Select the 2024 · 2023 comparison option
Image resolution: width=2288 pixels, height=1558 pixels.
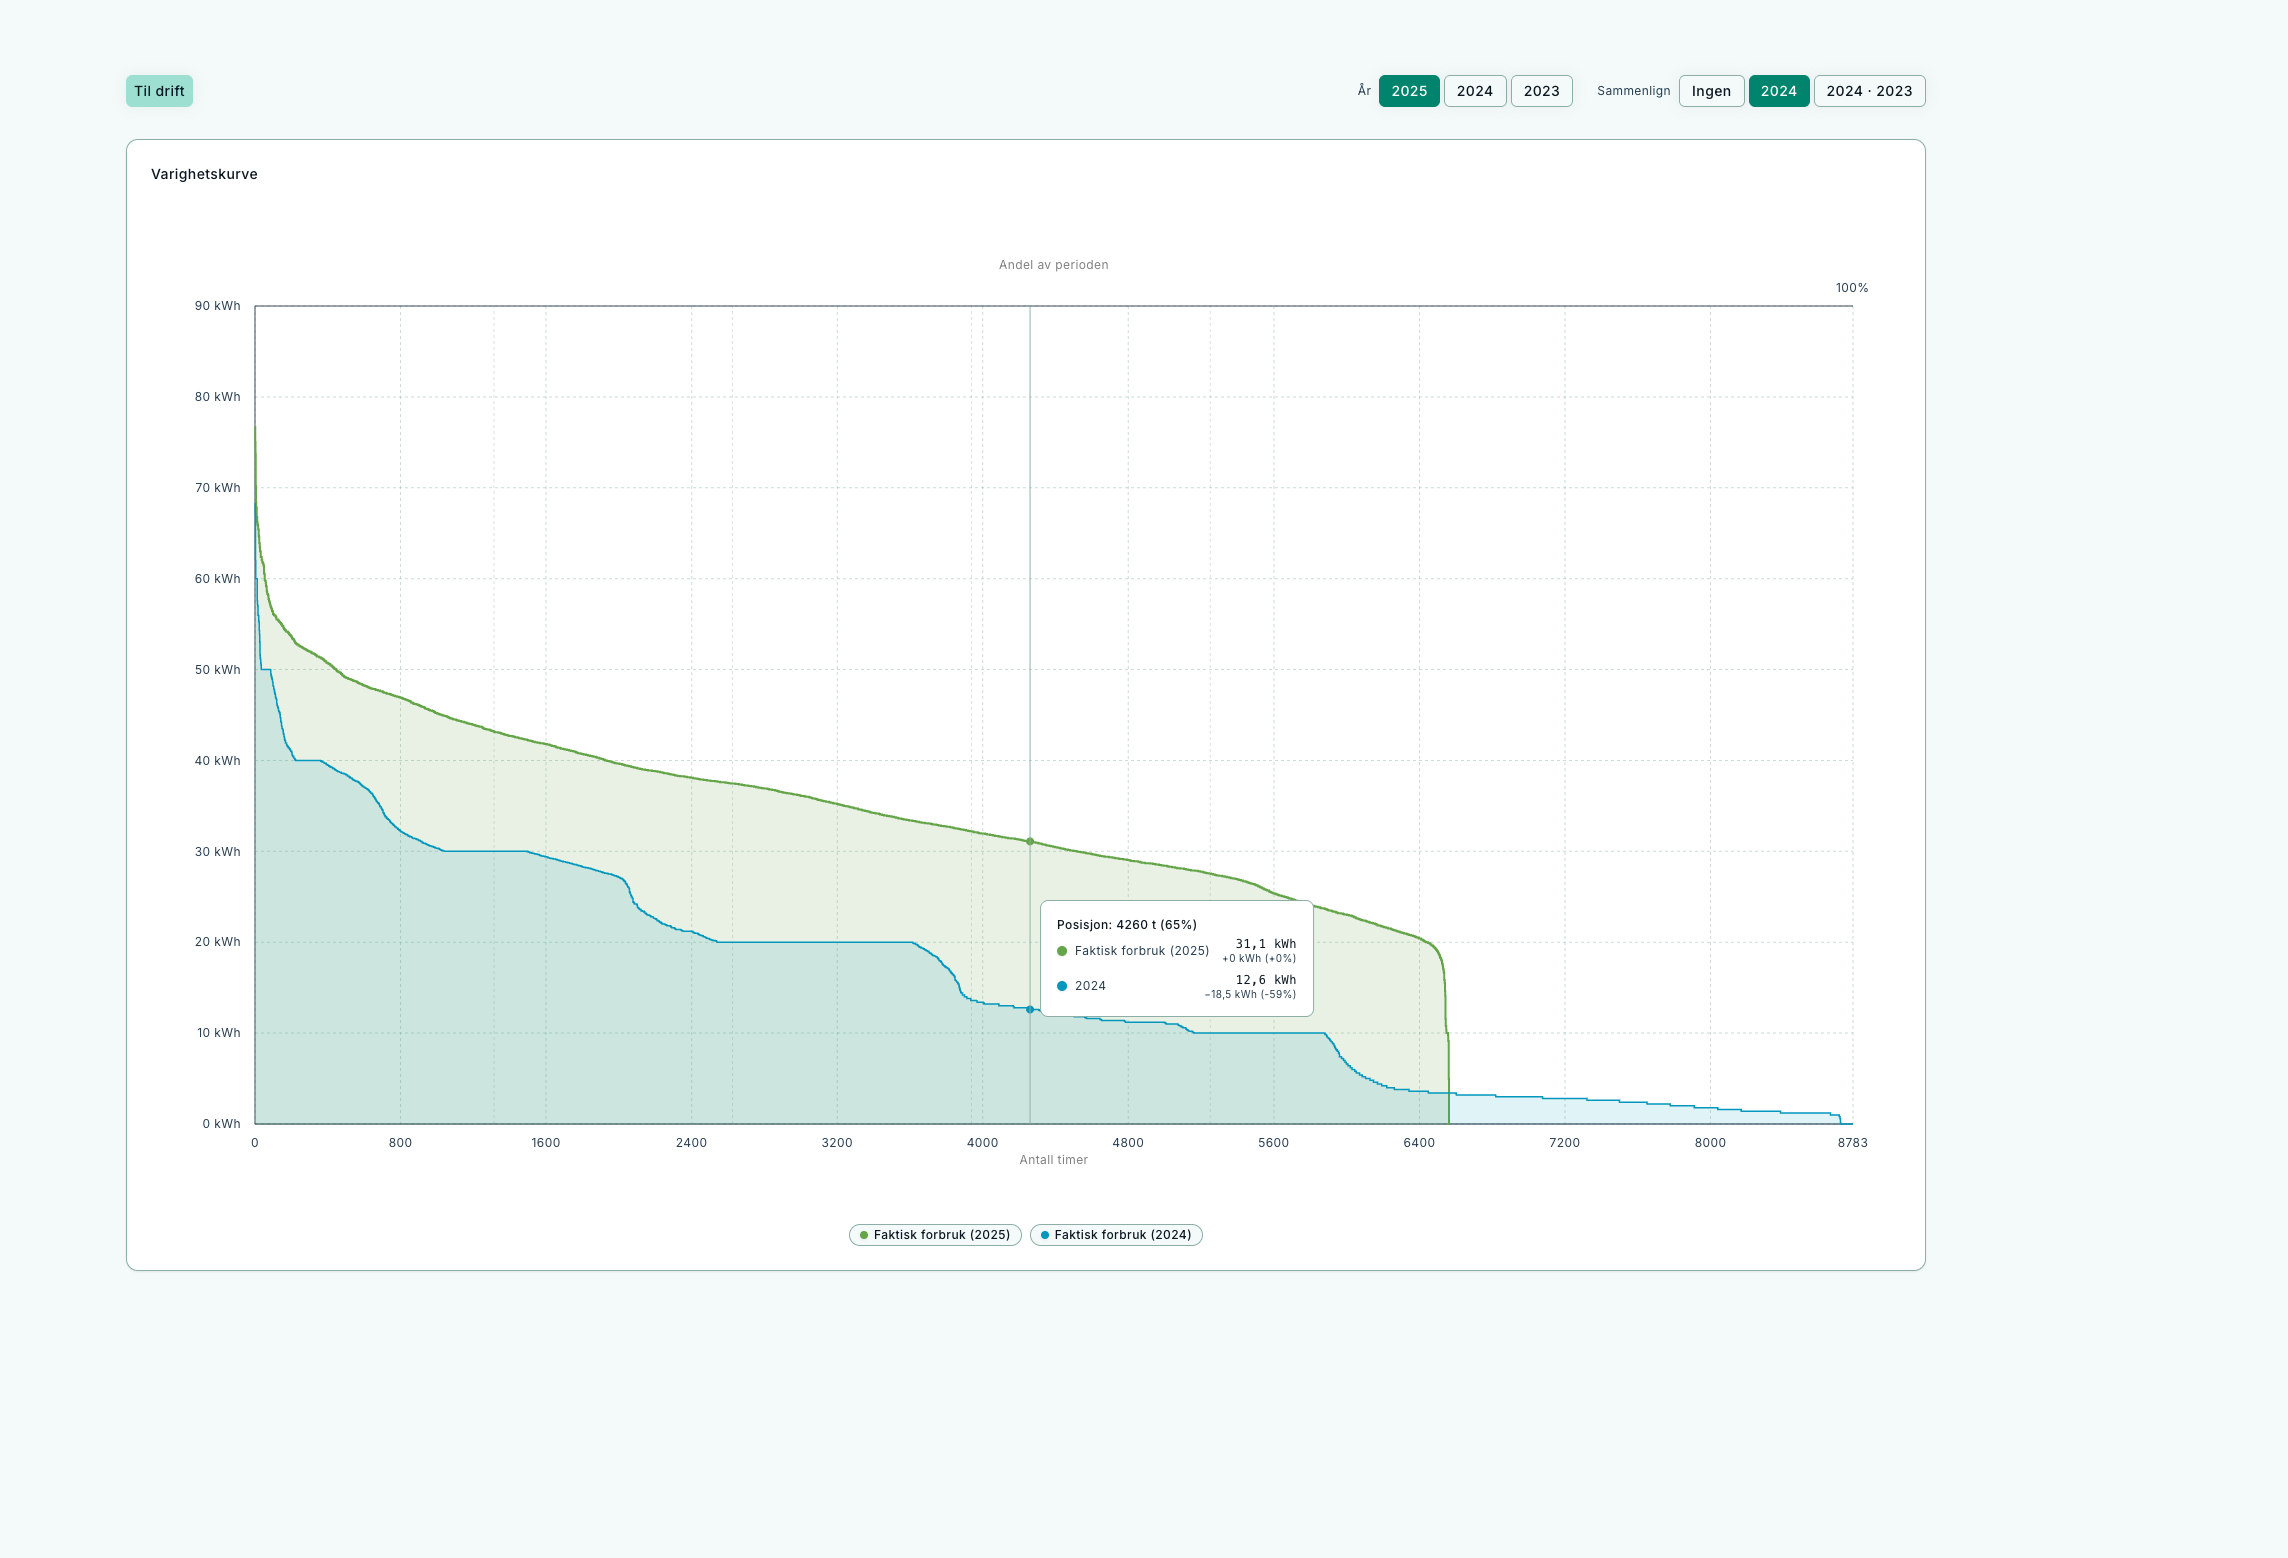(1868, 91)
